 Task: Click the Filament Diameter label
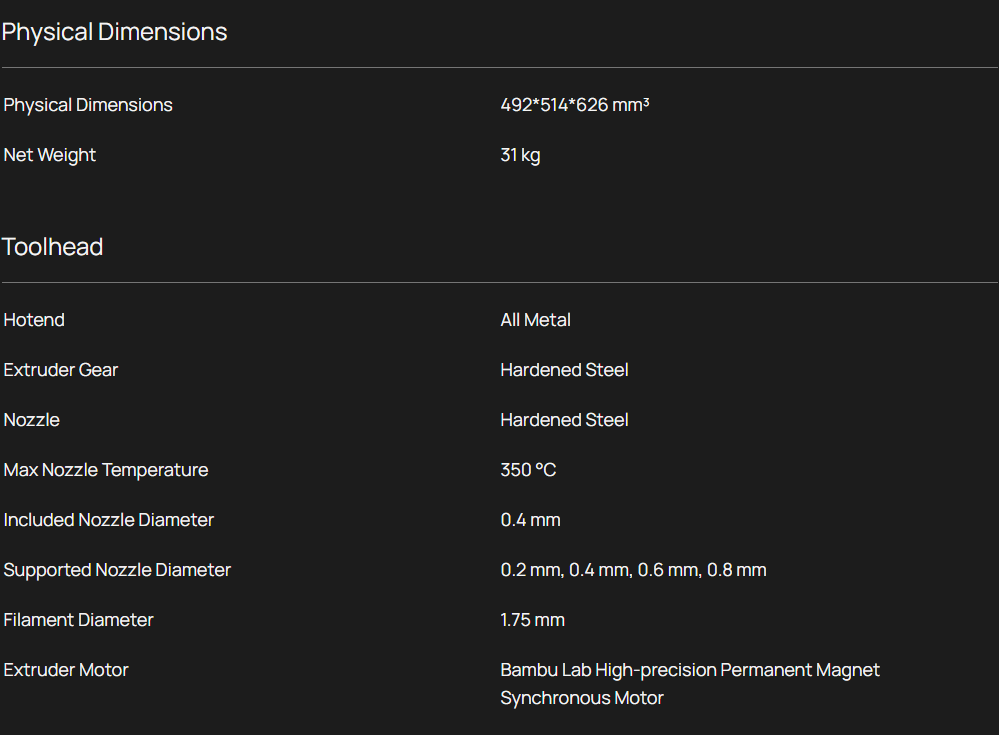[79, 620]
